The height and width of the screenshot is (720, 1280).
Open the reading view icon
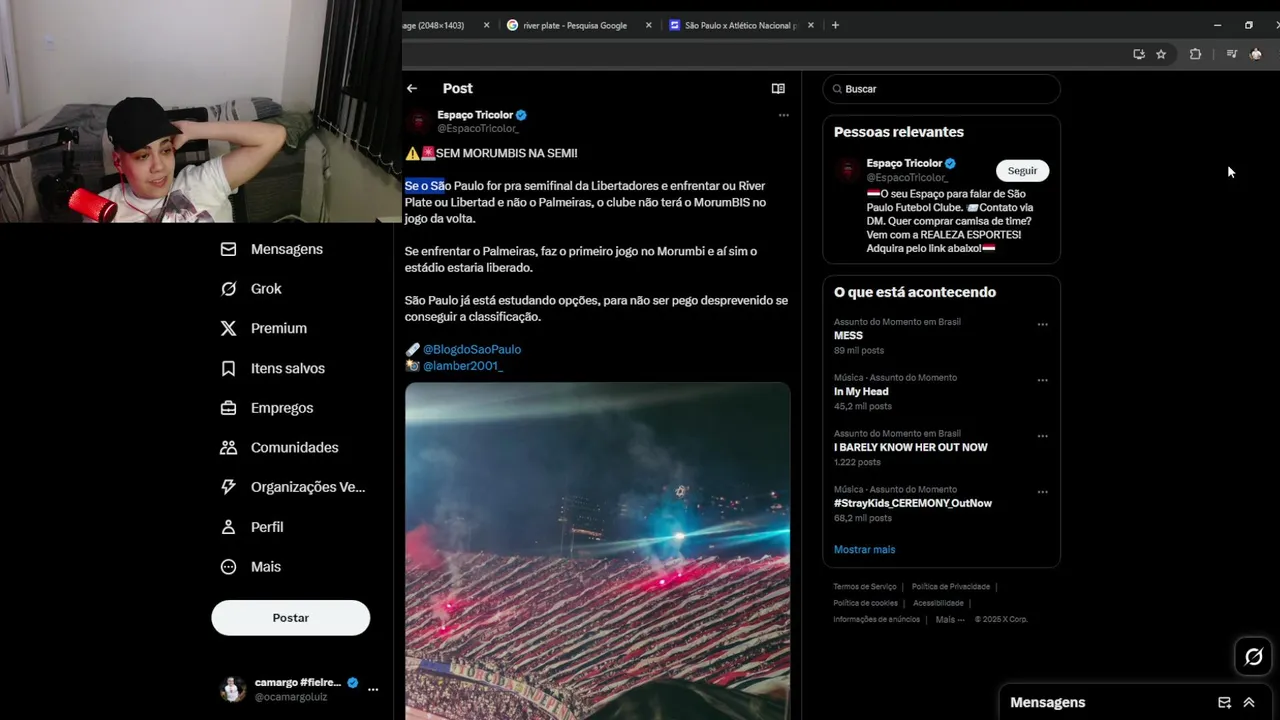tap(778, 88)
